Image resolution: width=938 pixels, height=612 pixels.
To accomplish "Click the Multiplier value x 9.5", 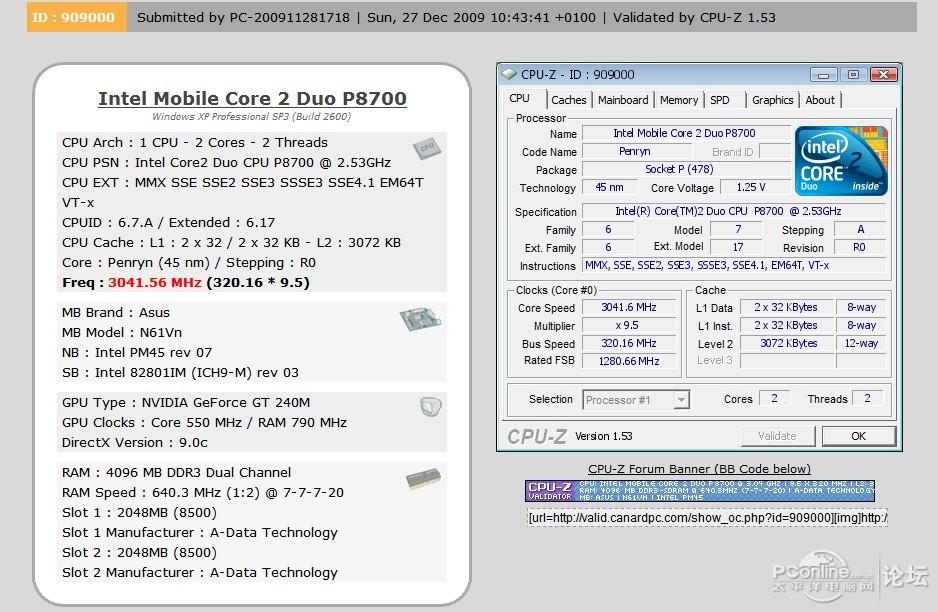I will click(629, 325).
